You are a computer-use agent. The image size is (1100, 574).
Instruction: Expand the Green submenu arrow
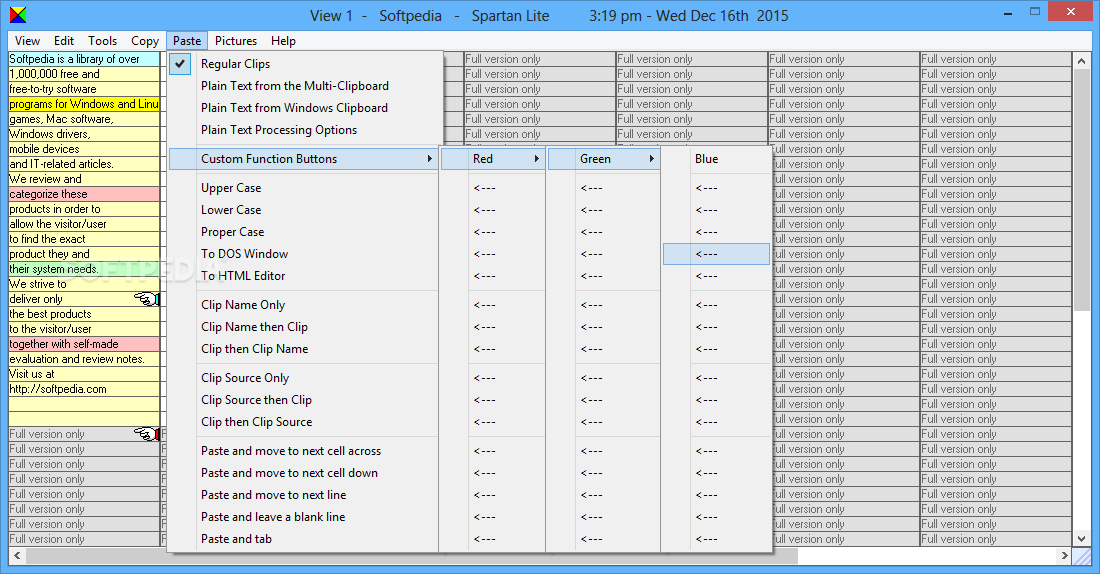pyautogui.click(x=652, y=159)
